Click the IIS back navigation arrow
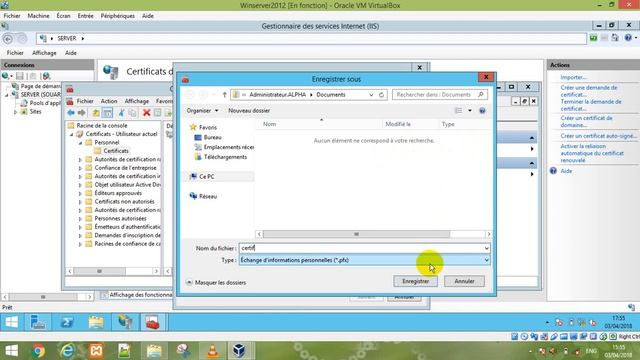Screen dimensions: 640x360 (x=8, y=39)
